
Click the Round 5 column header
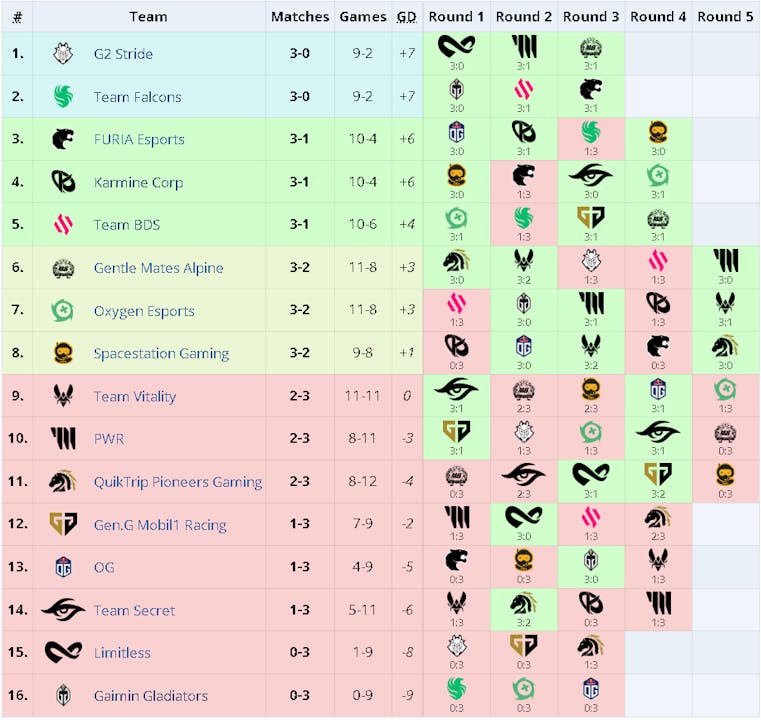(x=725, y=16)
